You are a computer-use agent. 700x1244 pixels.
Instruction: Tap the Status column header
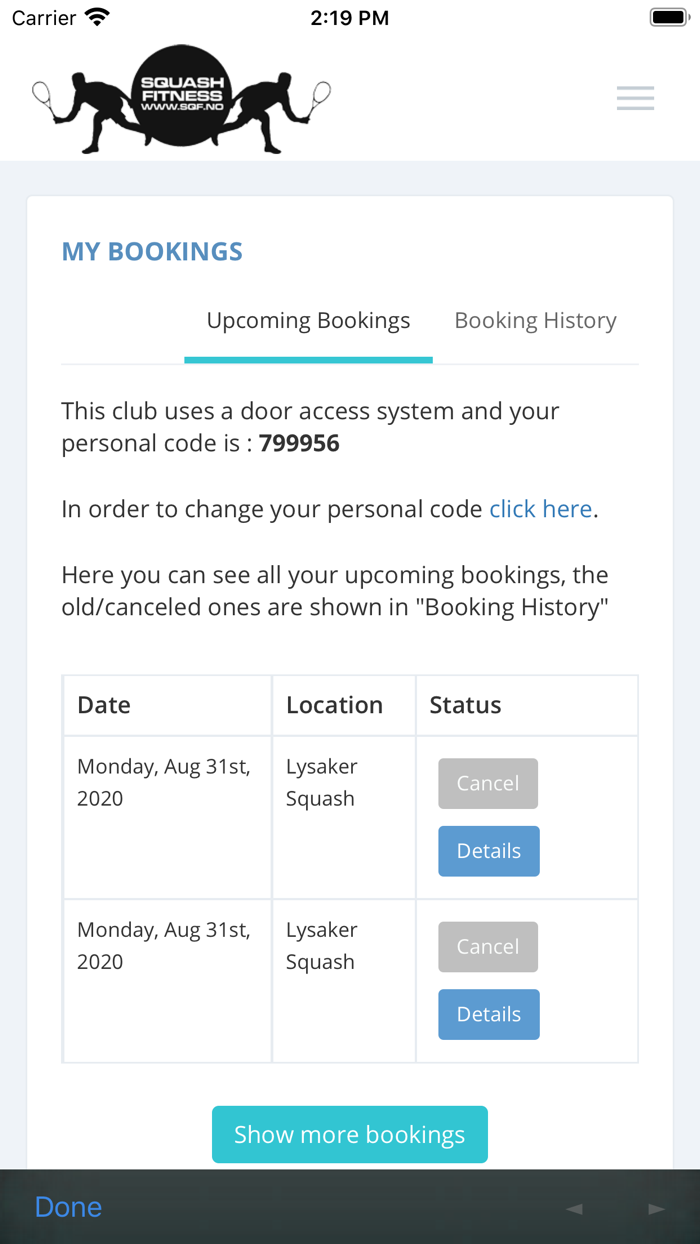465,705
